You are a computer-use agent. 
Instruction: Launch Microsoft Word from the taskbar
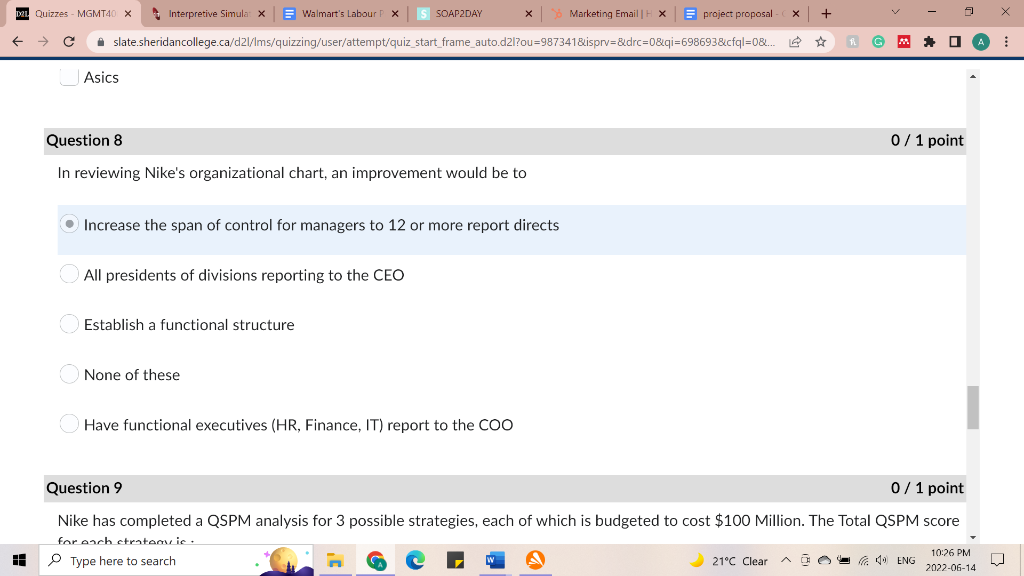pos(494,561)
